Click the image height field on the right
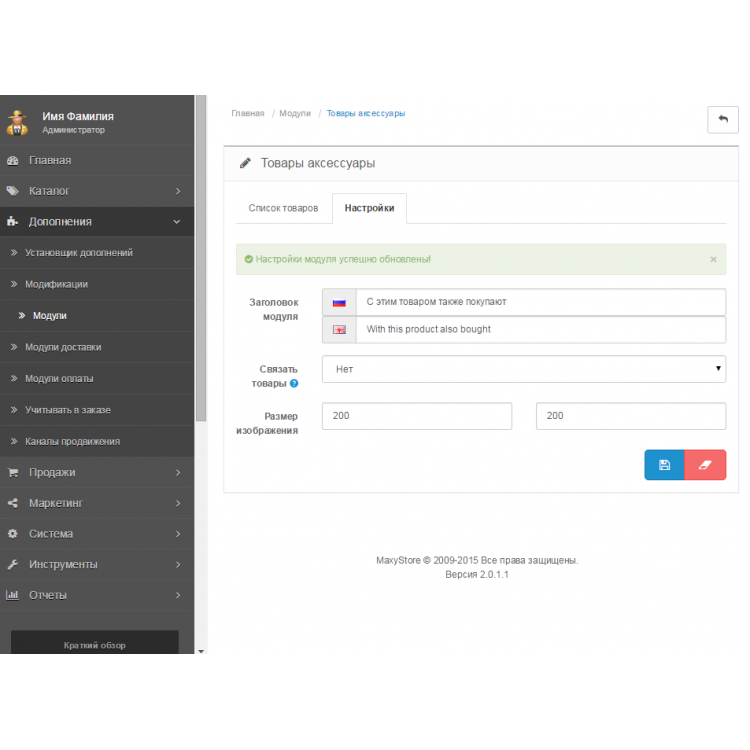Image resolution: width=750 pixels, height=750 pixels. pyautogui.click(x=631, y=416)
